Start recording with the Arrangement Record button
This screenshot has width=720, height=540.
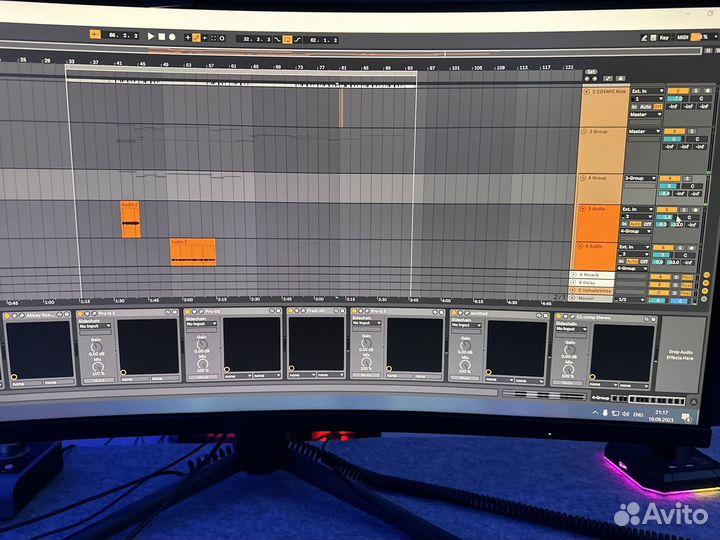coord(172,37)
